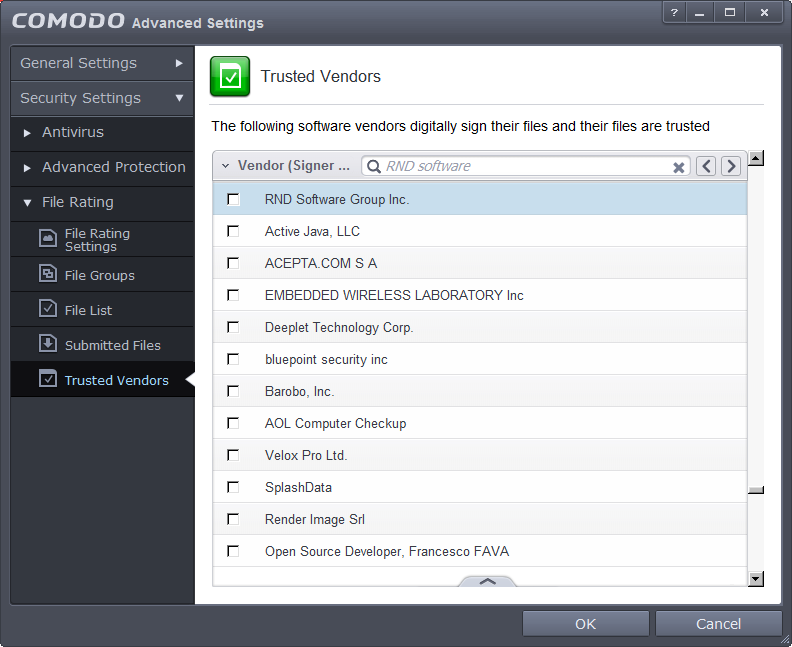This screenshot has height=647, width=792.
Task: Open File Rating Settings page
Action: [x=102, y=239]
